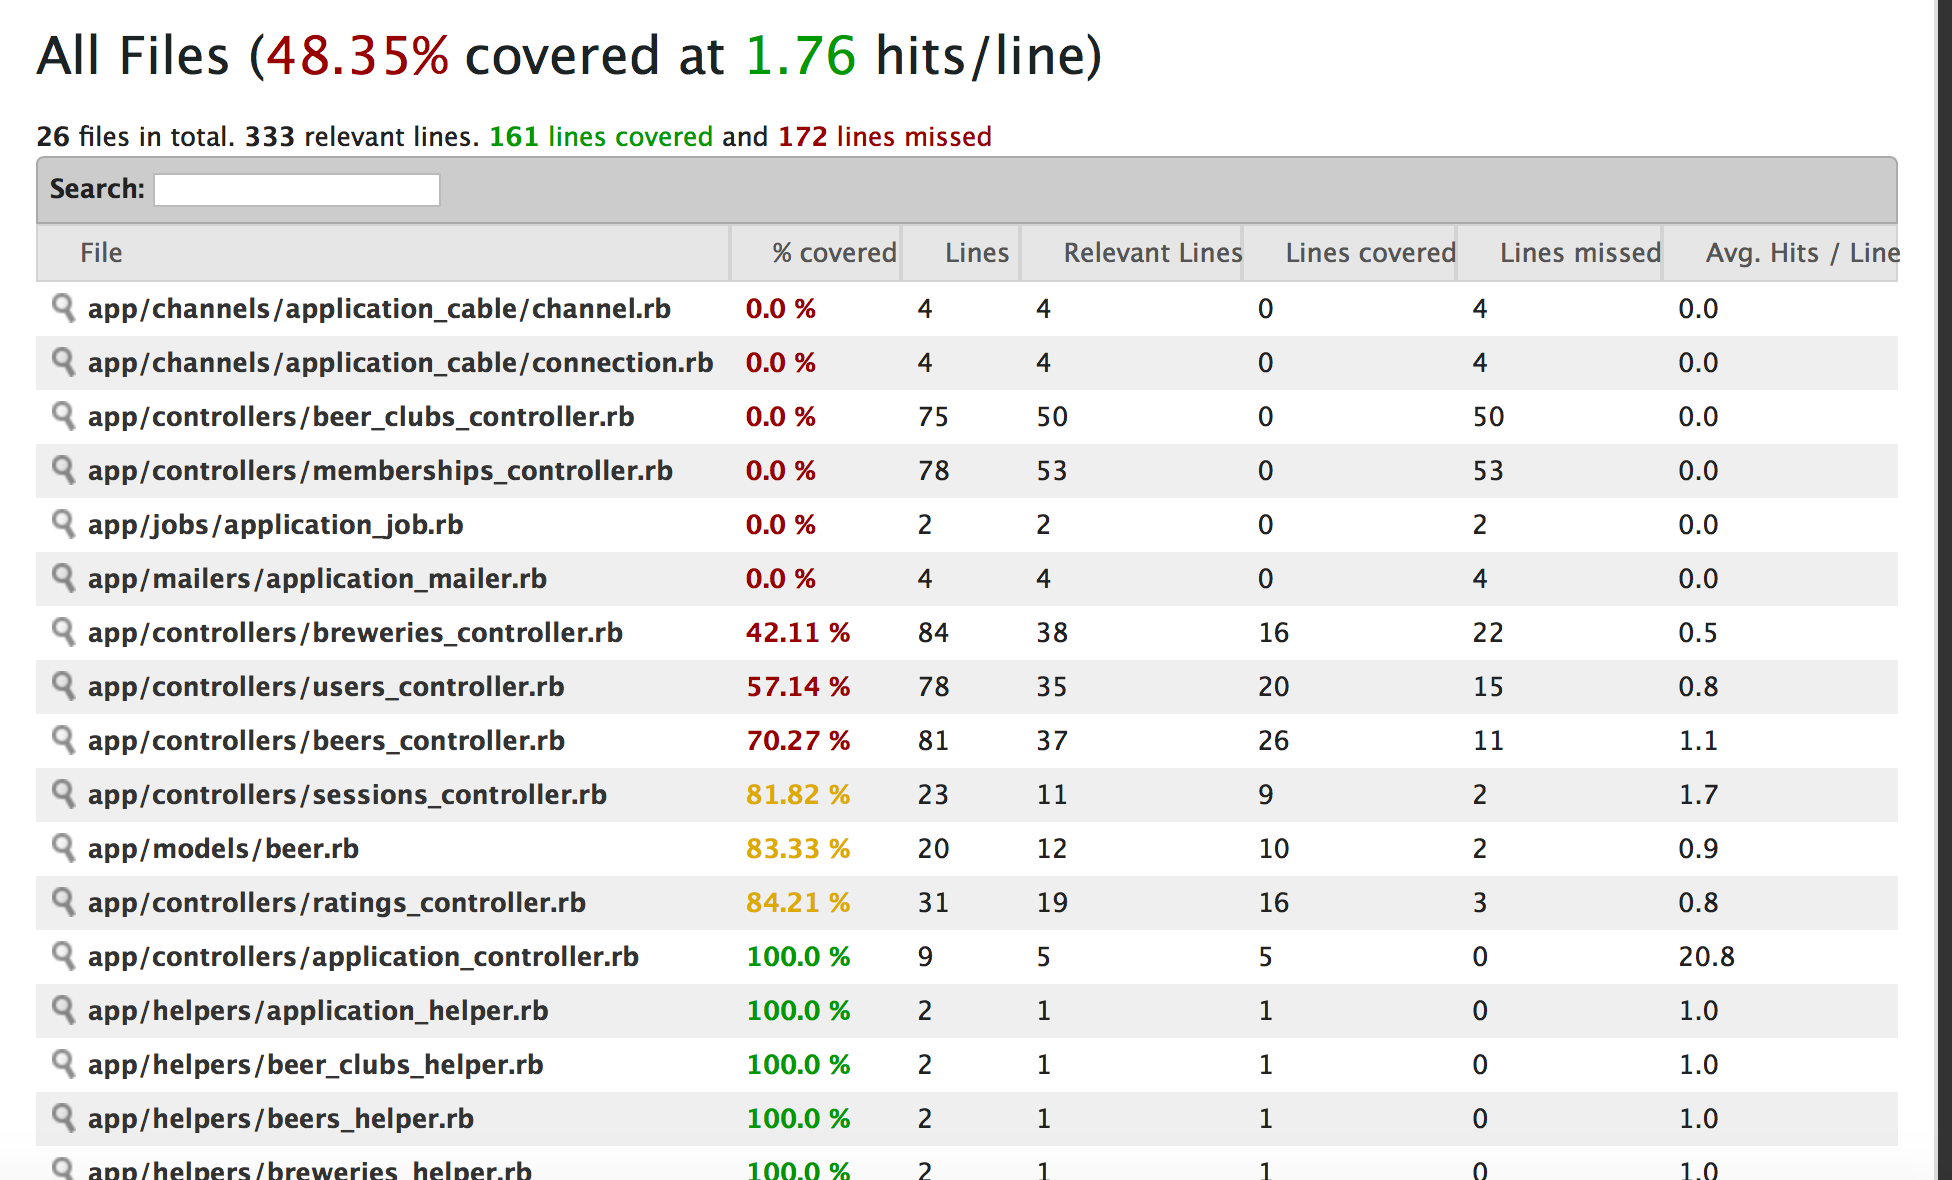The width and height of the screenshot is (1952, 1180).
Task: Sort by Relevant Lines column header
Action: (x=1152, y=253)
